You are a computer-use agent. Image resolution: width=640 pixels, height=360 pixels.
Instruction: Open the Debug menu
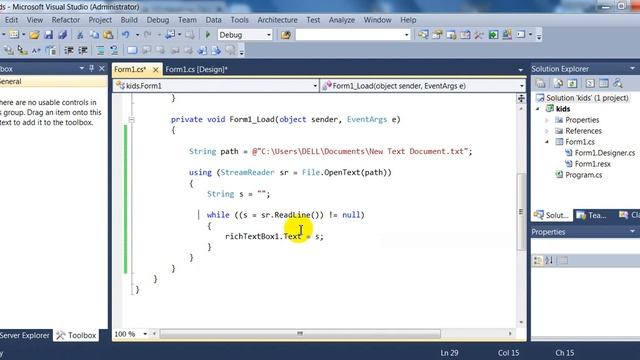158,20
